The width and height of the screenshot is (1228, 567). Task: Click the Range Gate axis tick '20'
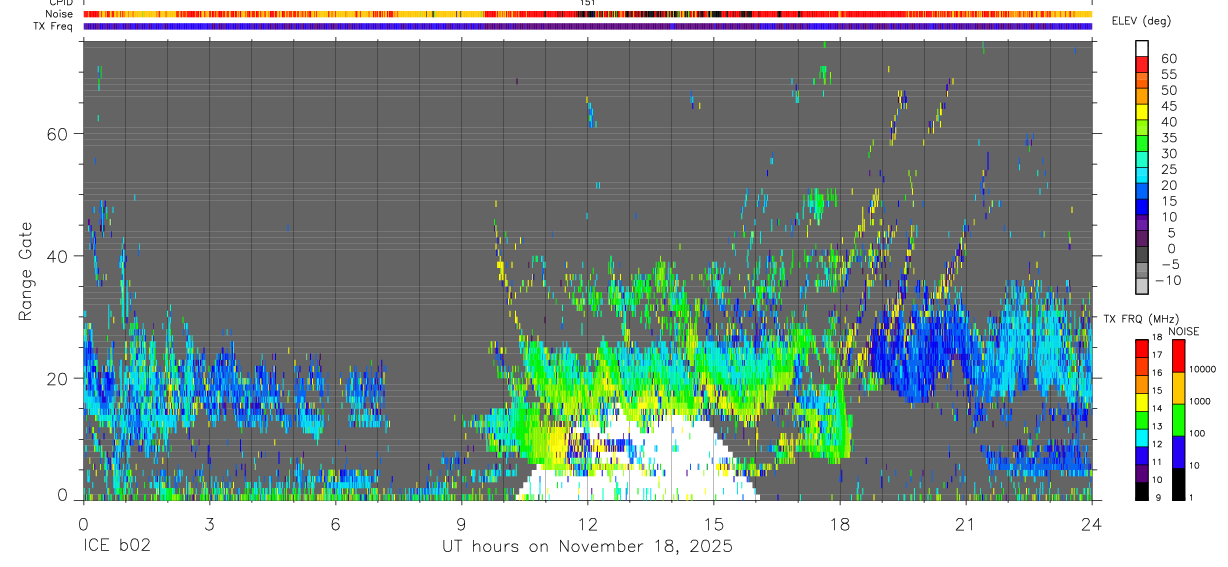(x=56, y=379)
